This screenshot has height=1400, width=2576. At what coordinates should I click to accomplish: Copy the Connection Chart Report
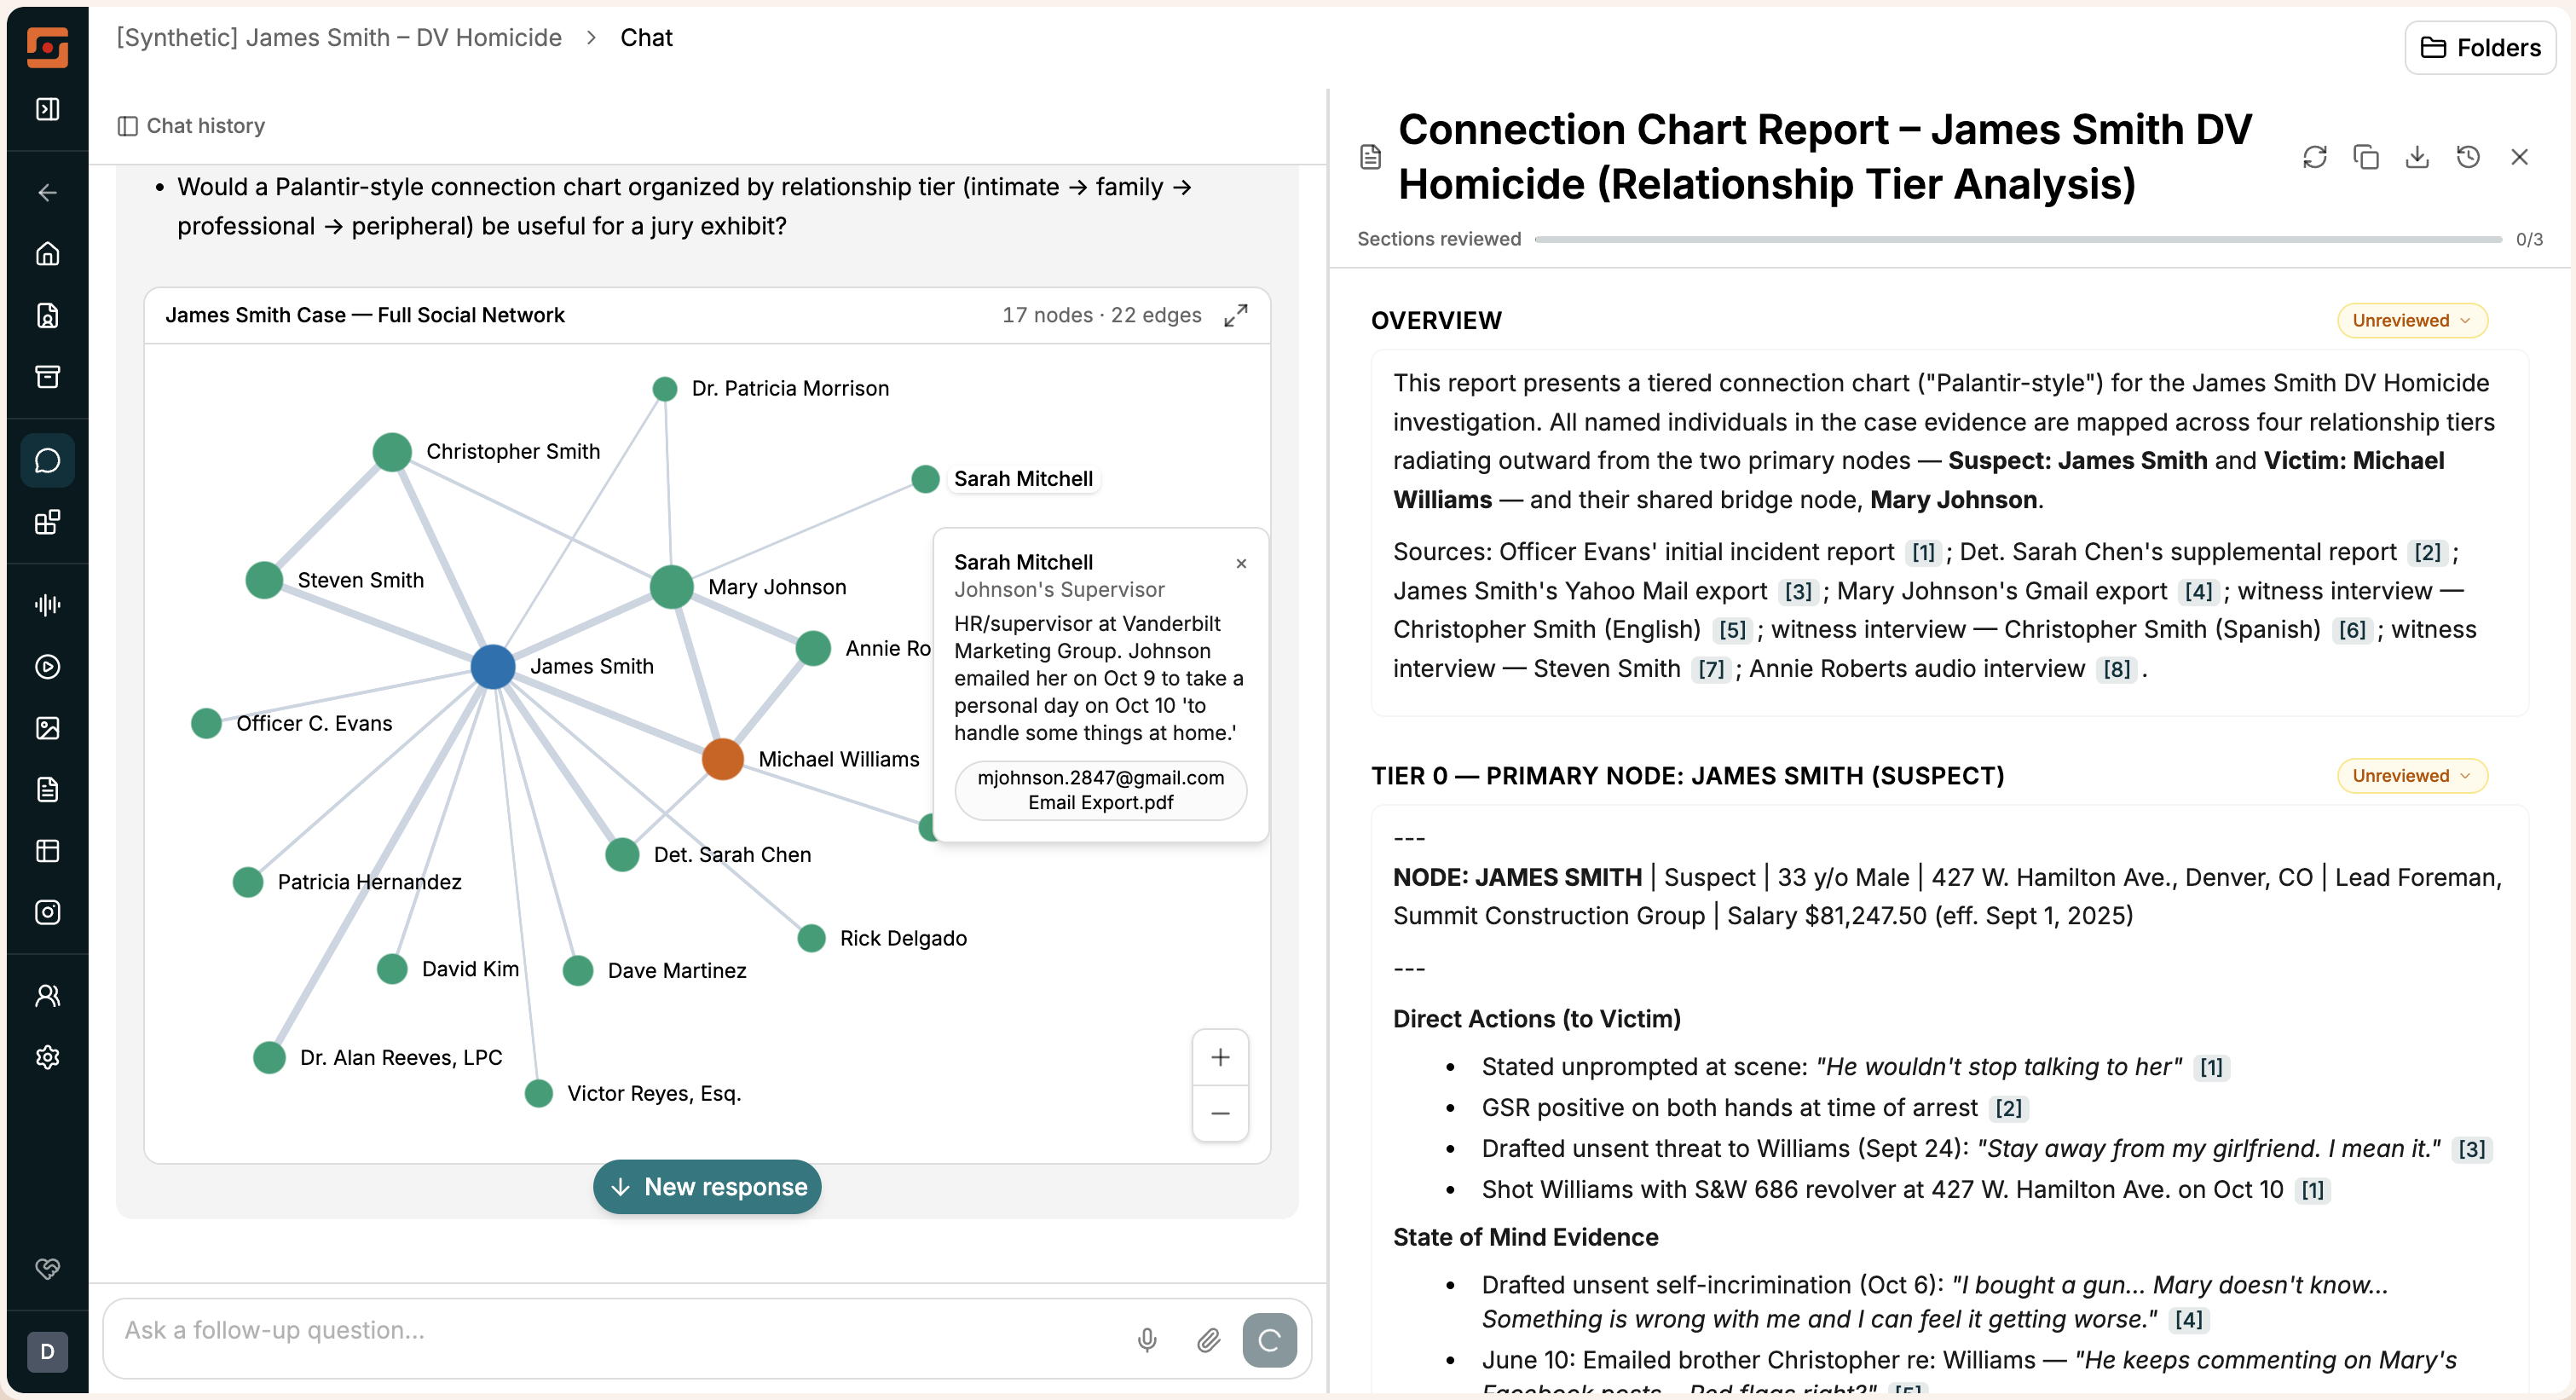coord(2365,157)
